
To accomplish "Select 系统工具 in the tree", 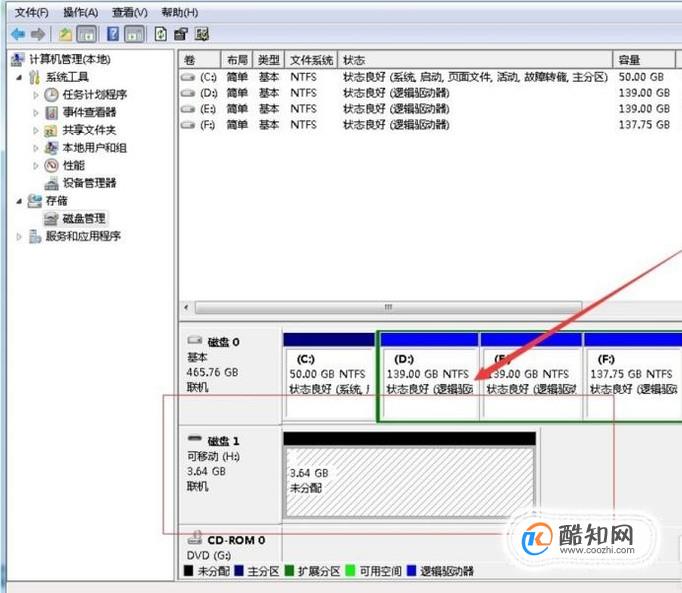I will click(67, 77).
